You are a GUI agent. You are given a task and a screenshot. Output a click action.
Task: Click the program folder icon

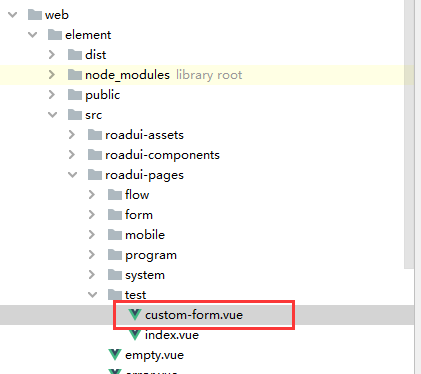point(115,255)
